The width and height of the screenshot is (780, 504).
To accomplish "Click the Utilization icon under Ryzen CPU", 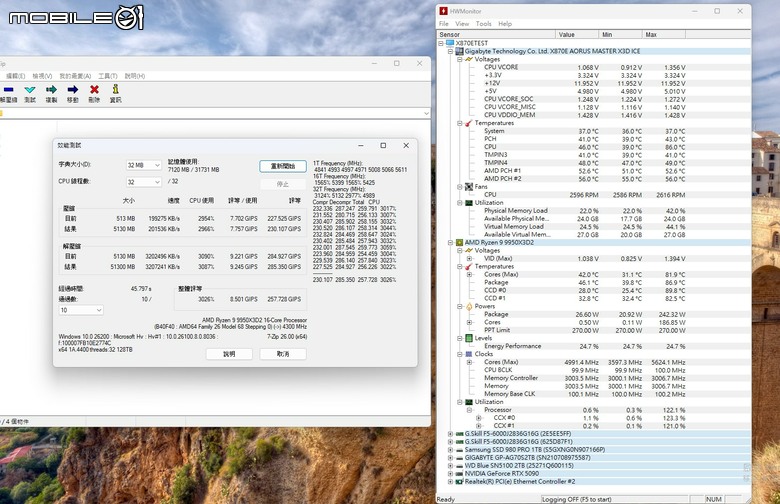I will click(x=469, y=402).
